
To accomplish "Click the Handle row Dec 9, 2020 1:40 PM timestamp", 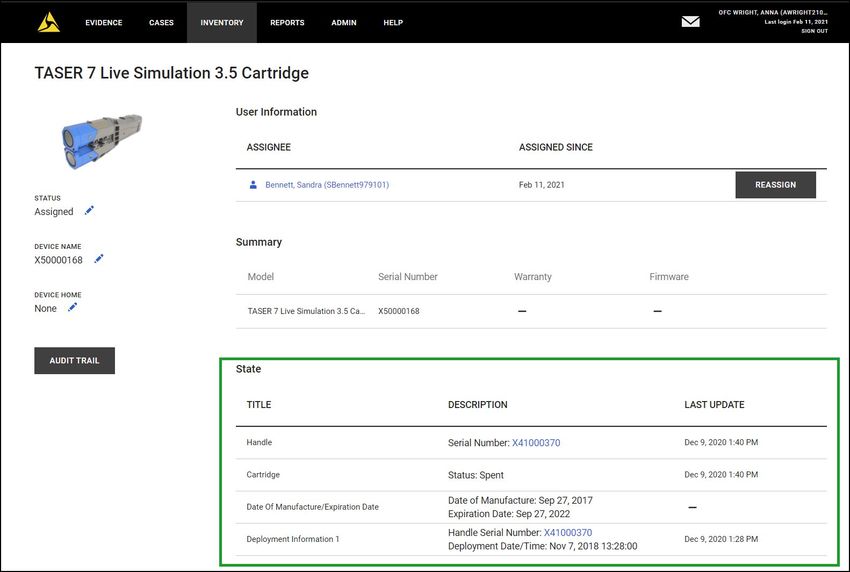I will tap(721, 442).
